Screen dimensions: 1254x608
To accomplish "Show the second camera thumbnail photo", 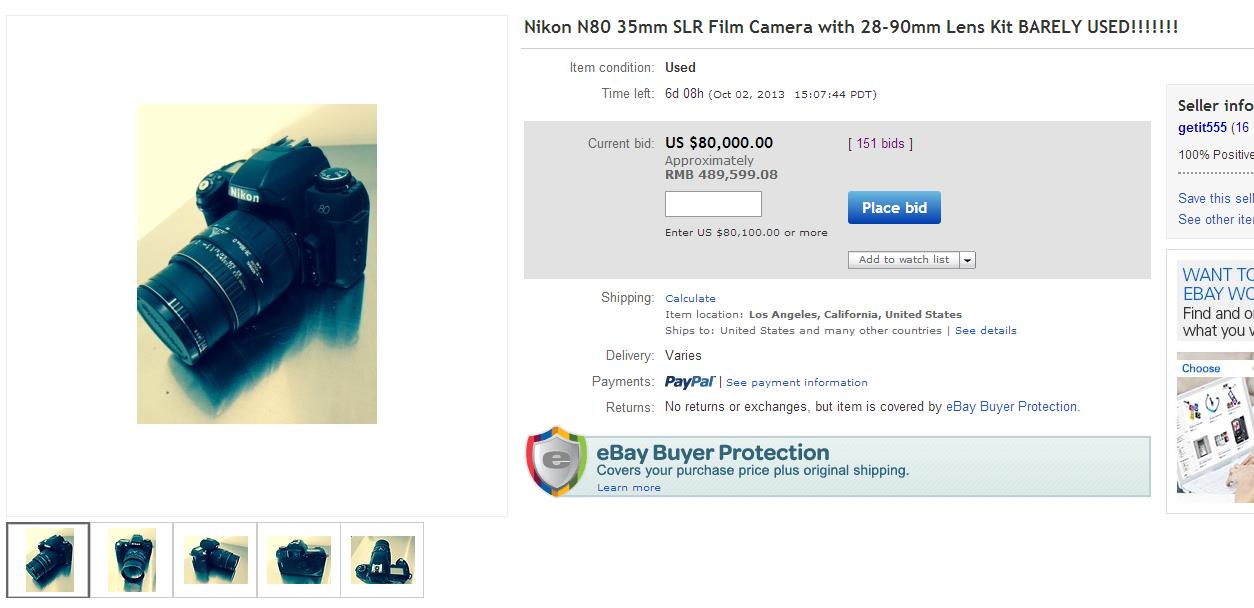I will [131, 560].
